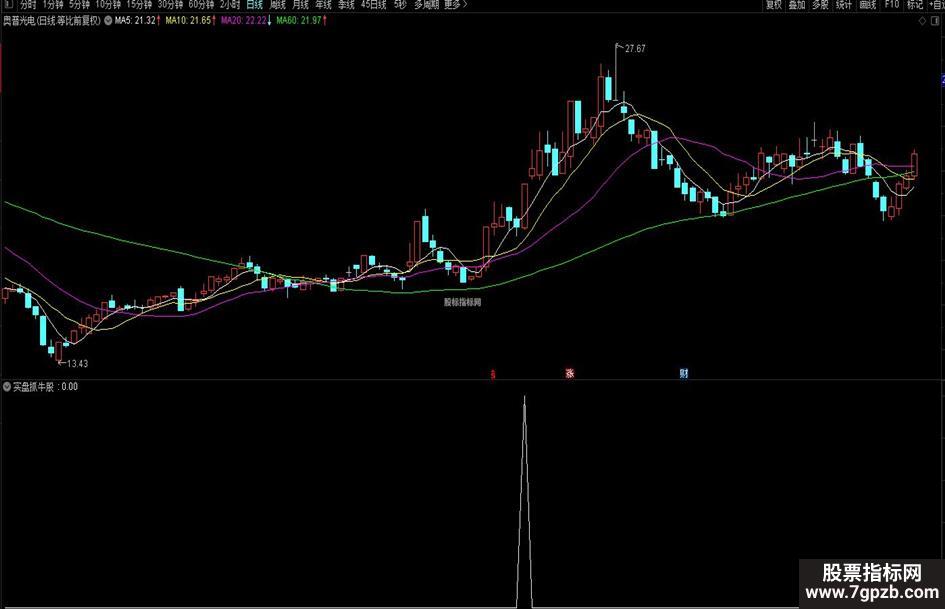Click the 27.67 high price label
The image size is (945, 609).
pos(635,49)
